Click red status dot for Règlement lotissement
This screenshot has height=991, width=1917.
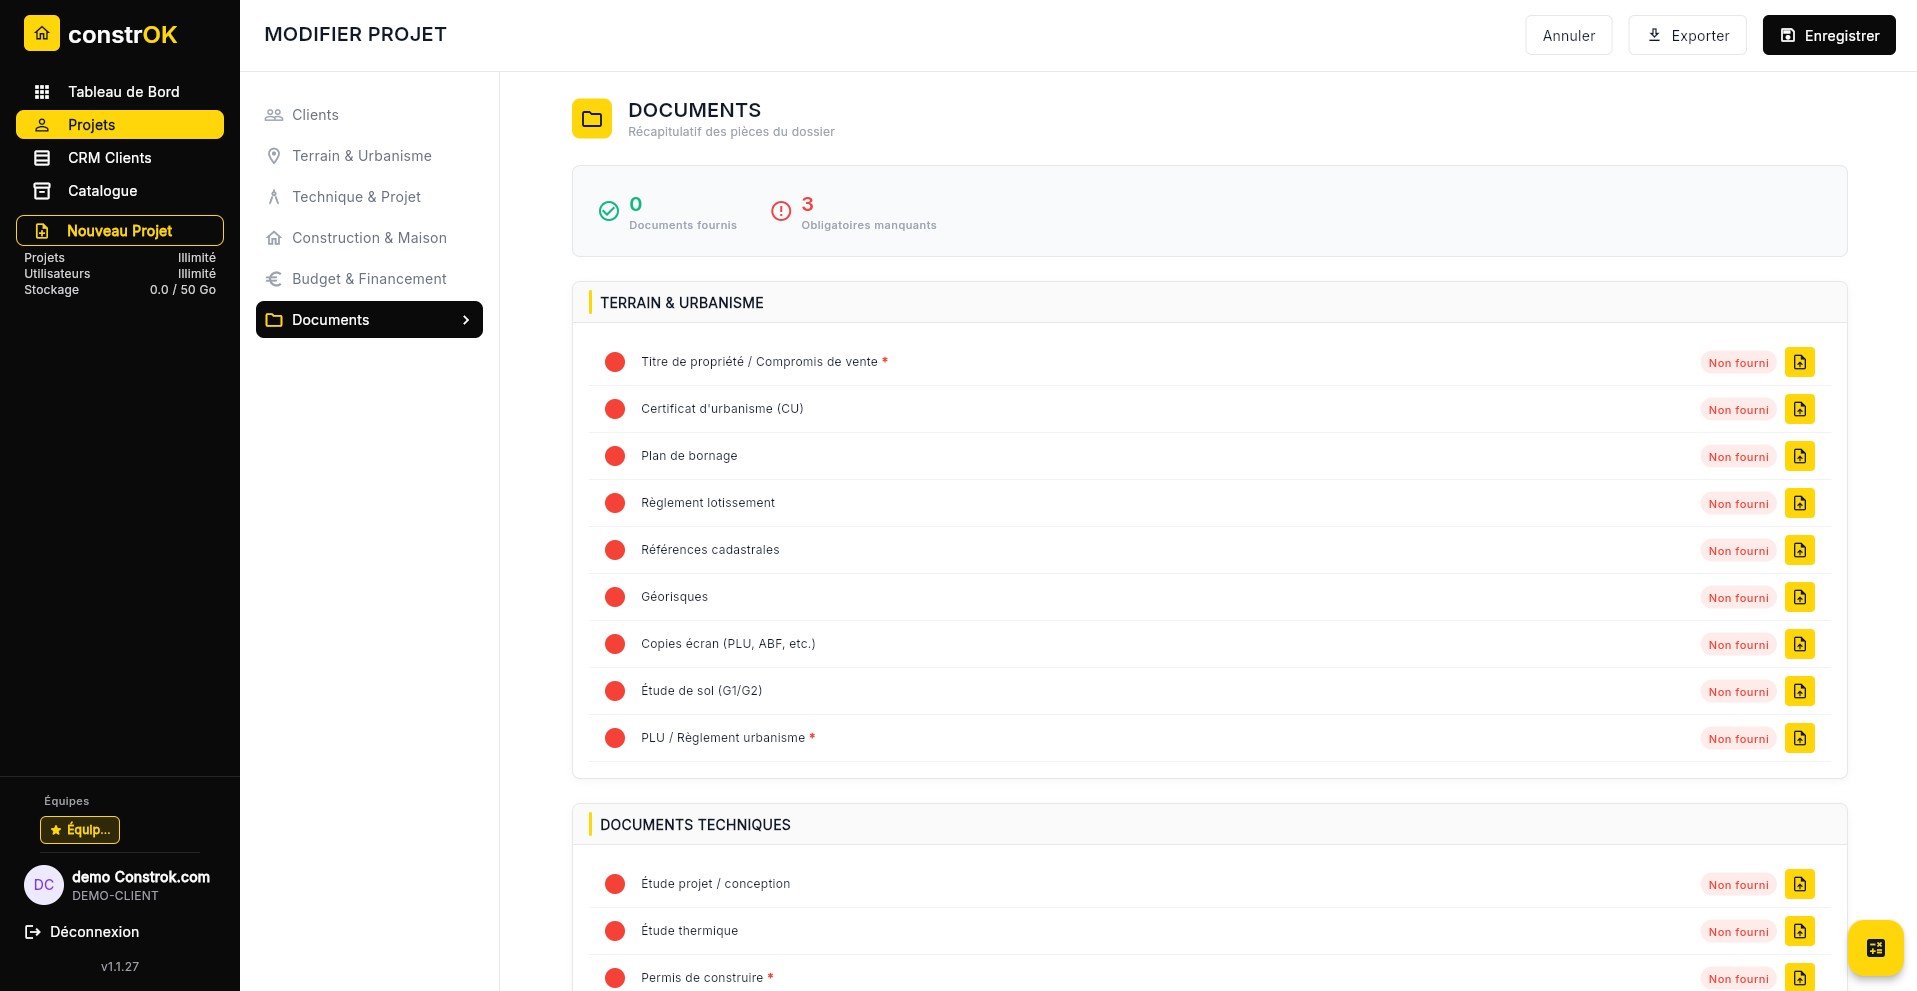click(615, 503)
